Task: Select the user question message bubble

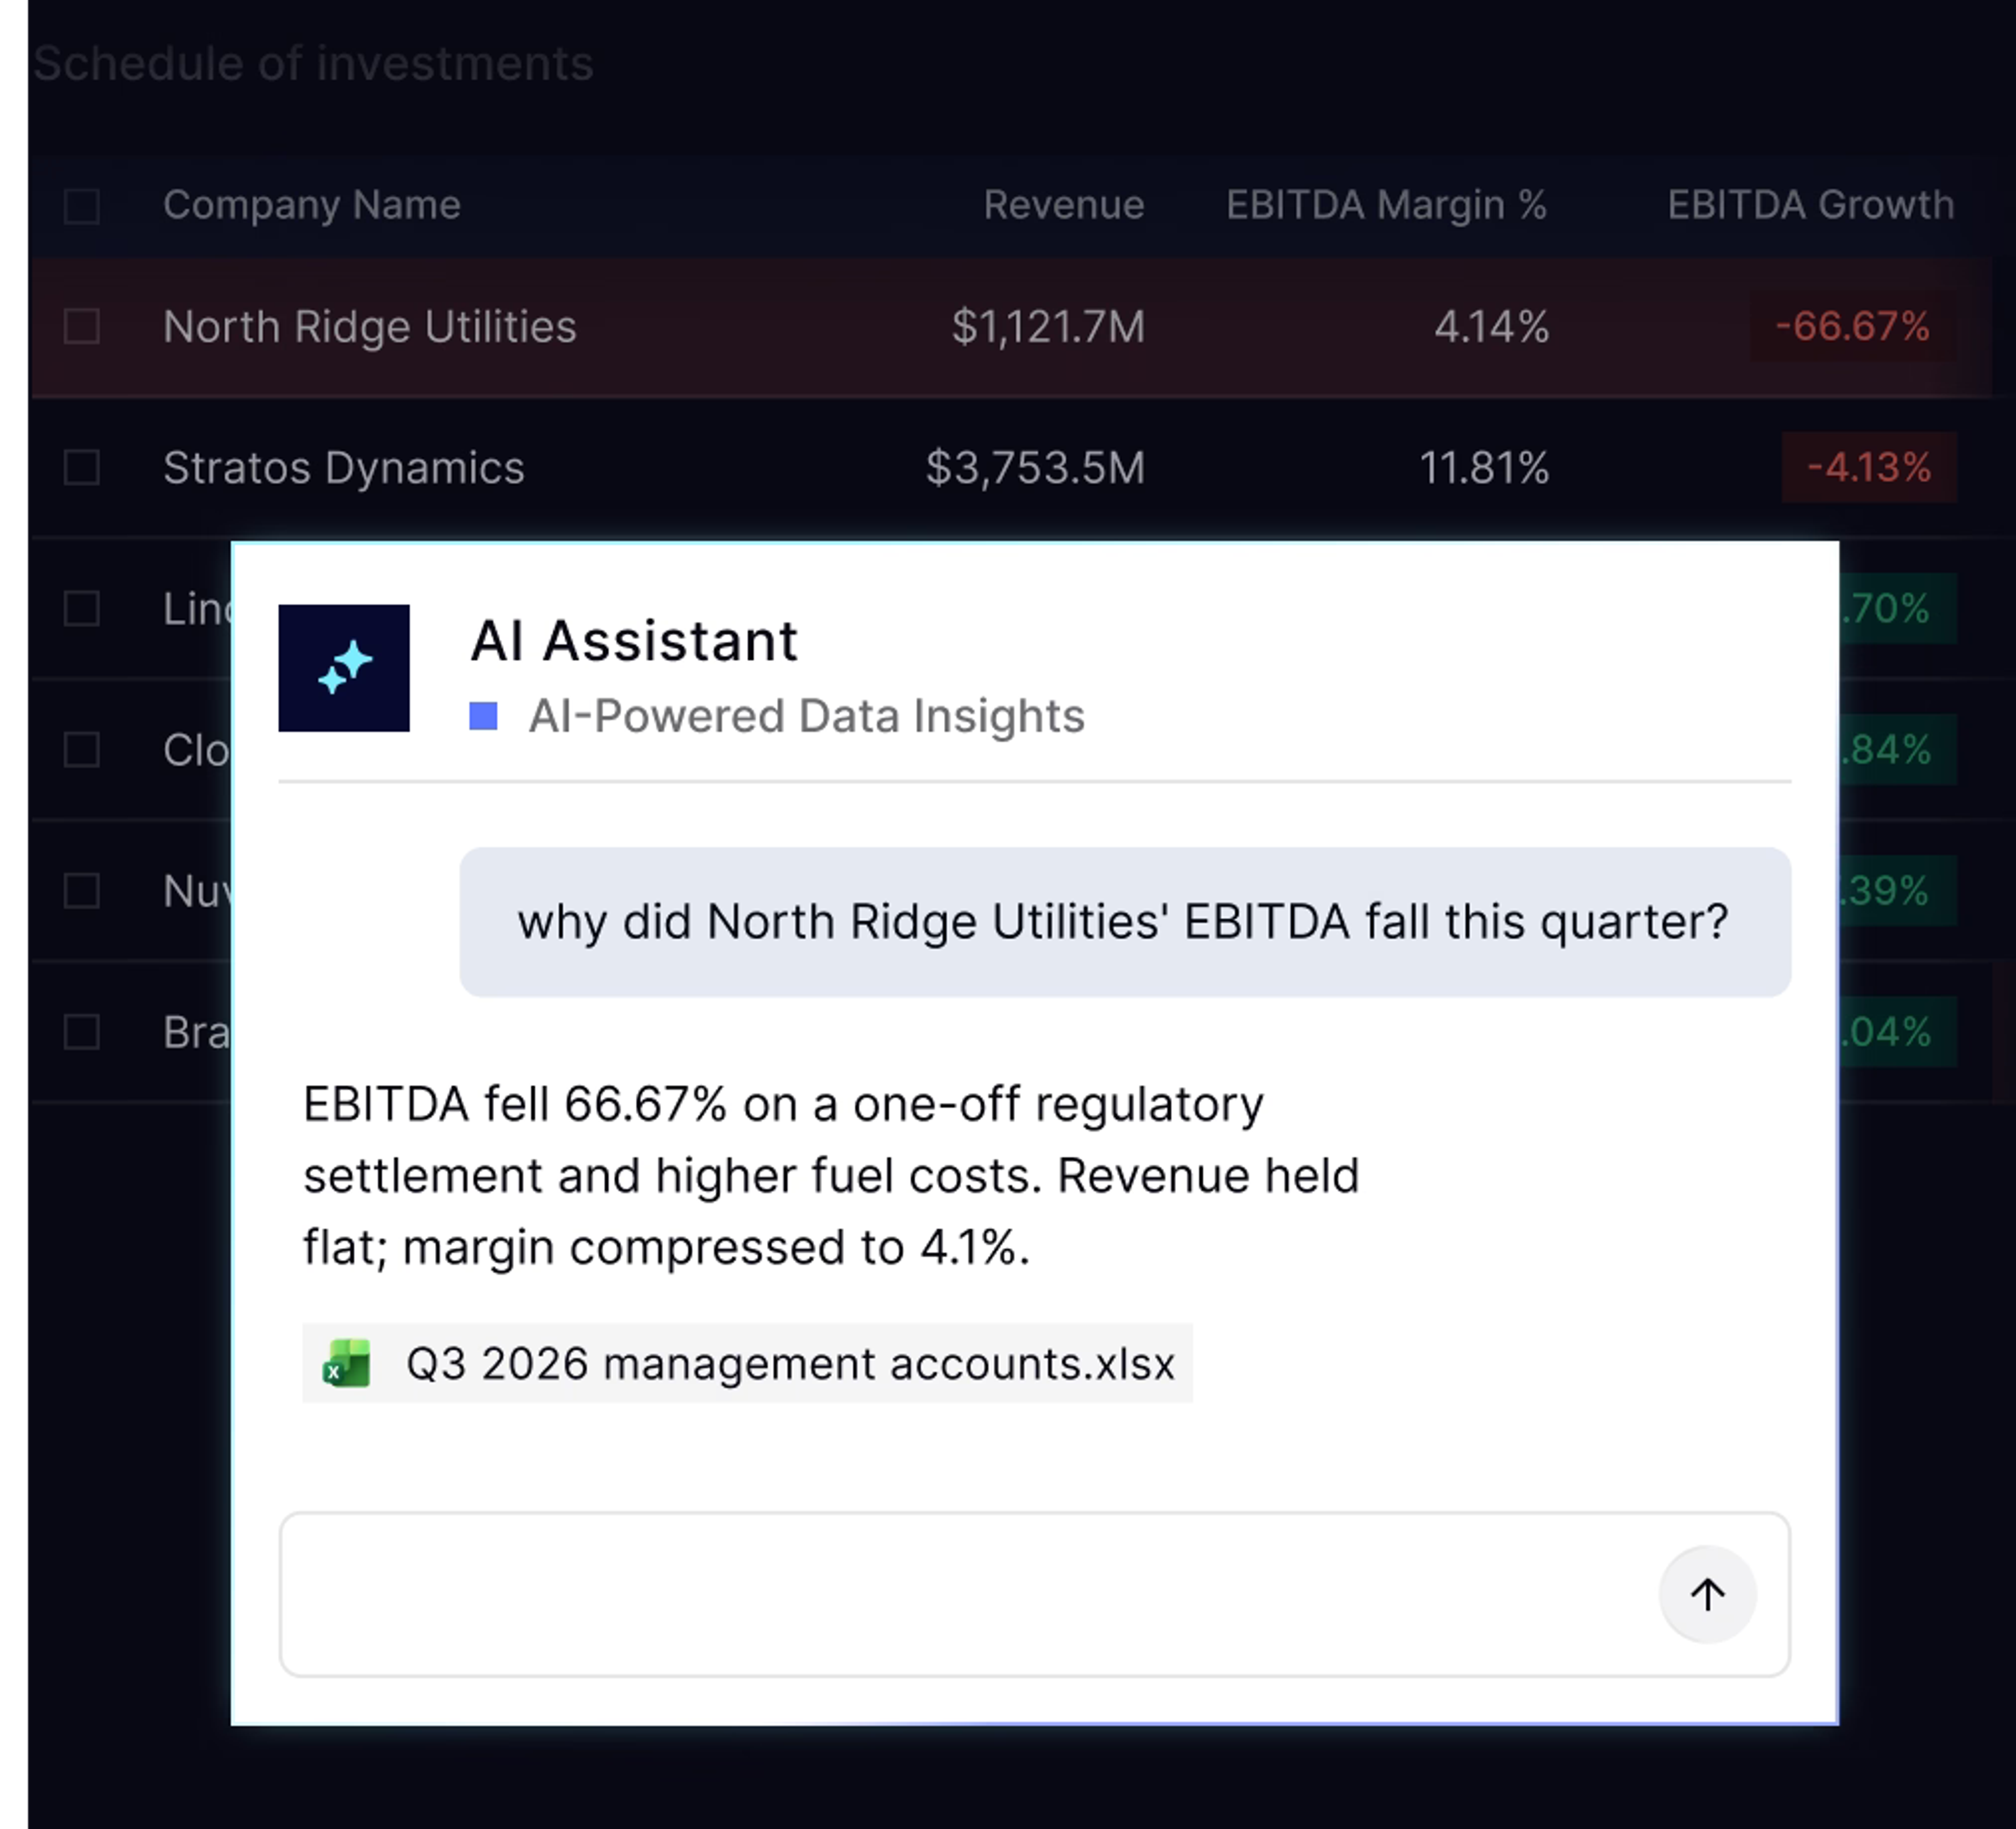Action: click(x=1125, y=922)
